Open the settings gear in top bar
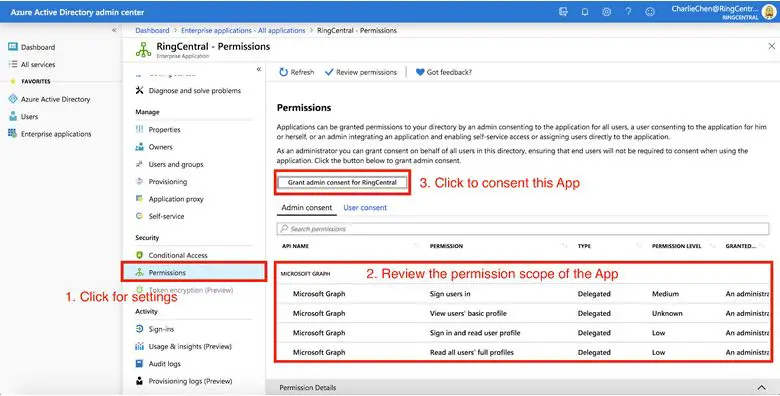This screenshot has width=780, height=396. tap(606, 11)
